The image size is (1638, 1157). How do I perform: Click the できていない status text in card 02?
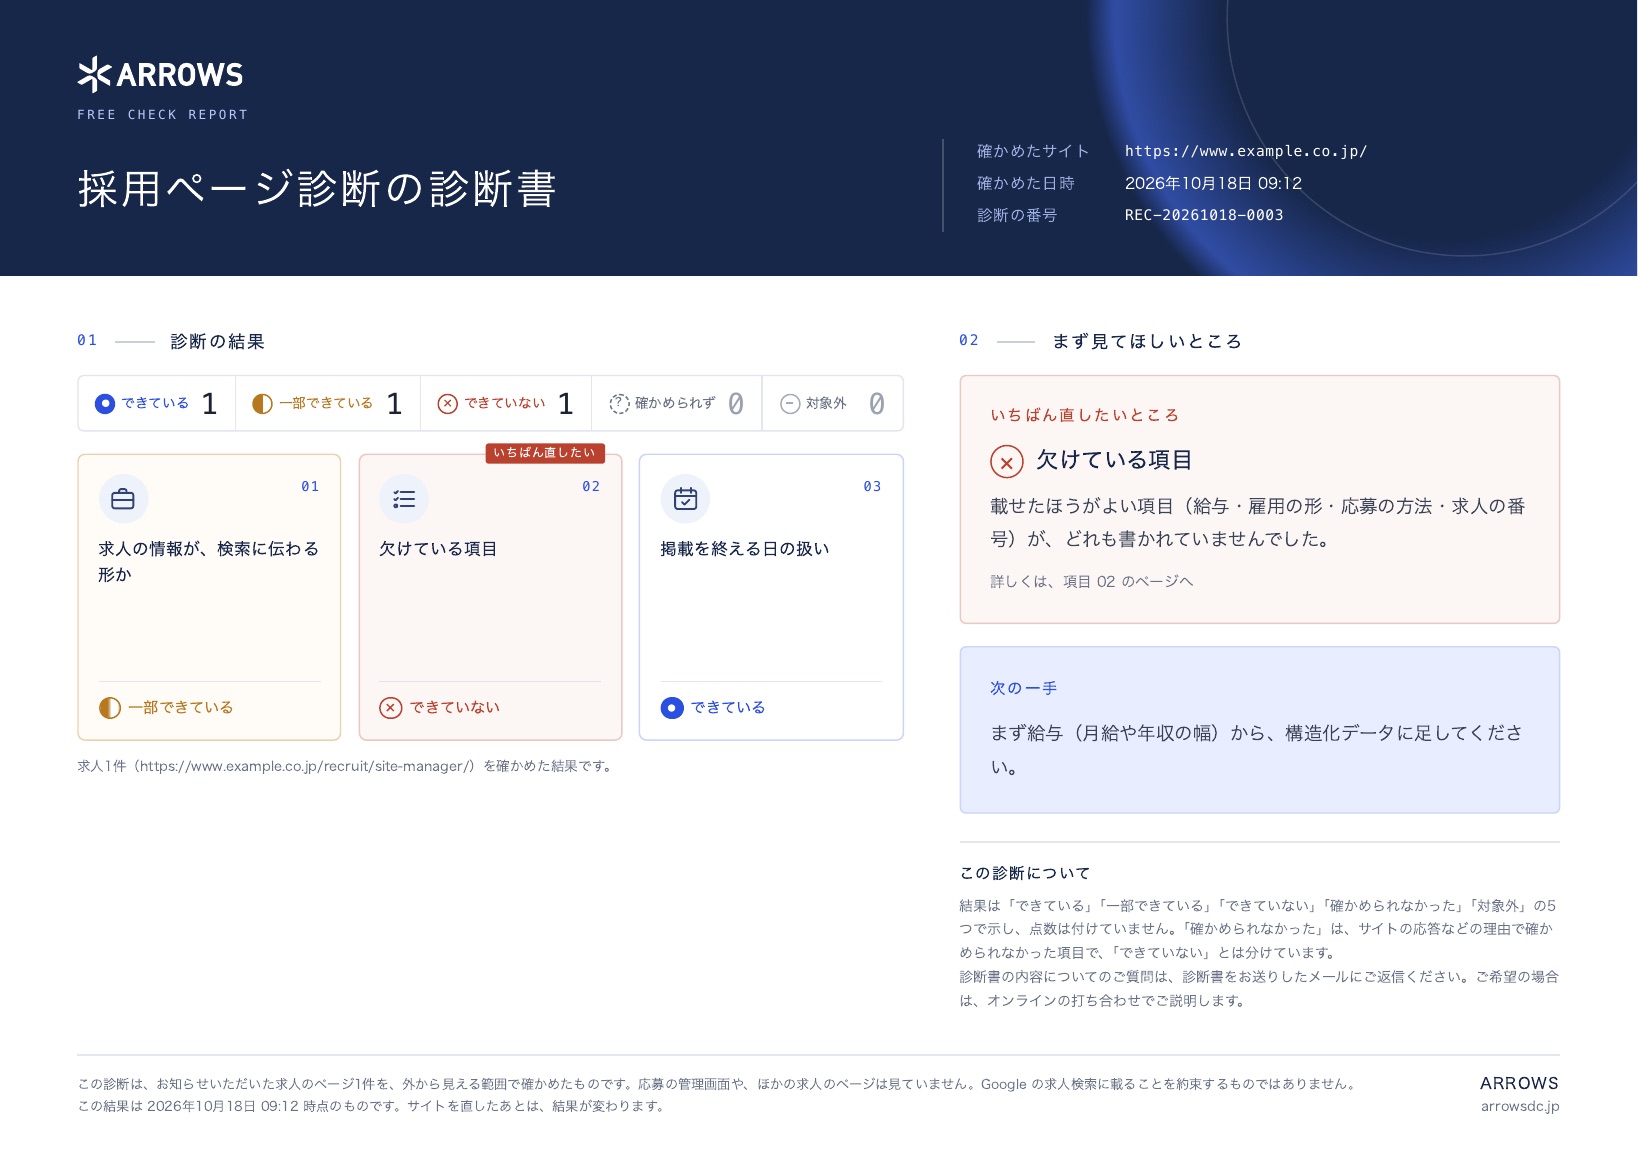[x=455, y=707]
